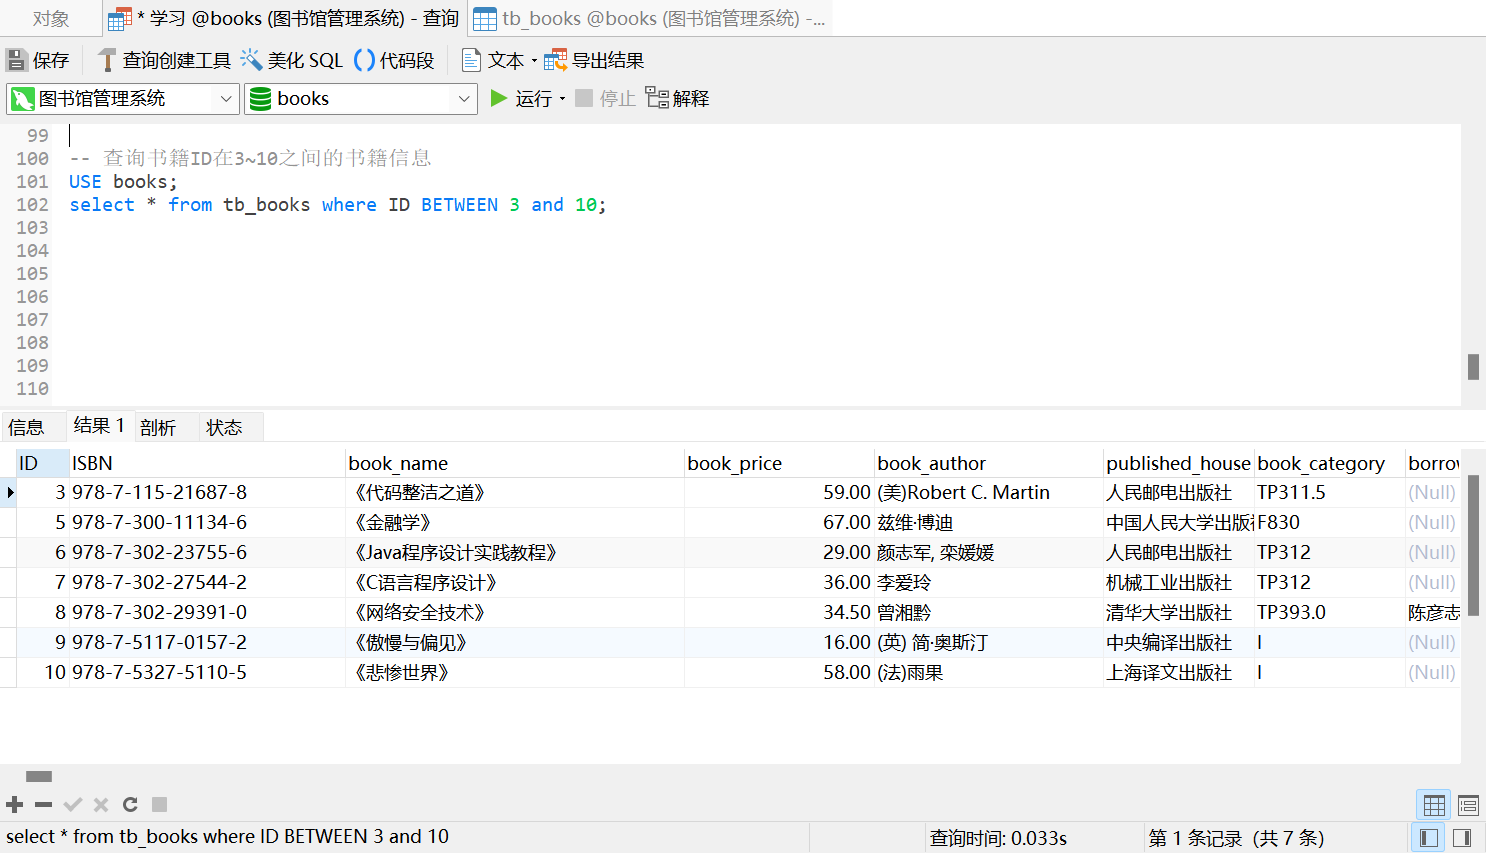
Task: Click the book_category column header
Action: click(x=1330, y=463)
